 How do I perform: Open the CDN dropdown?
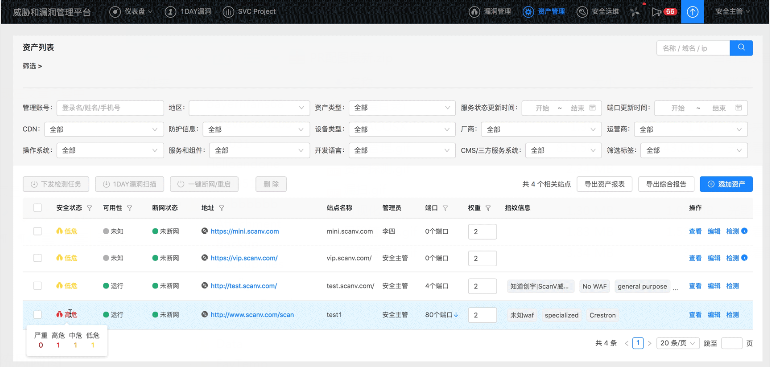pos(104,130)
